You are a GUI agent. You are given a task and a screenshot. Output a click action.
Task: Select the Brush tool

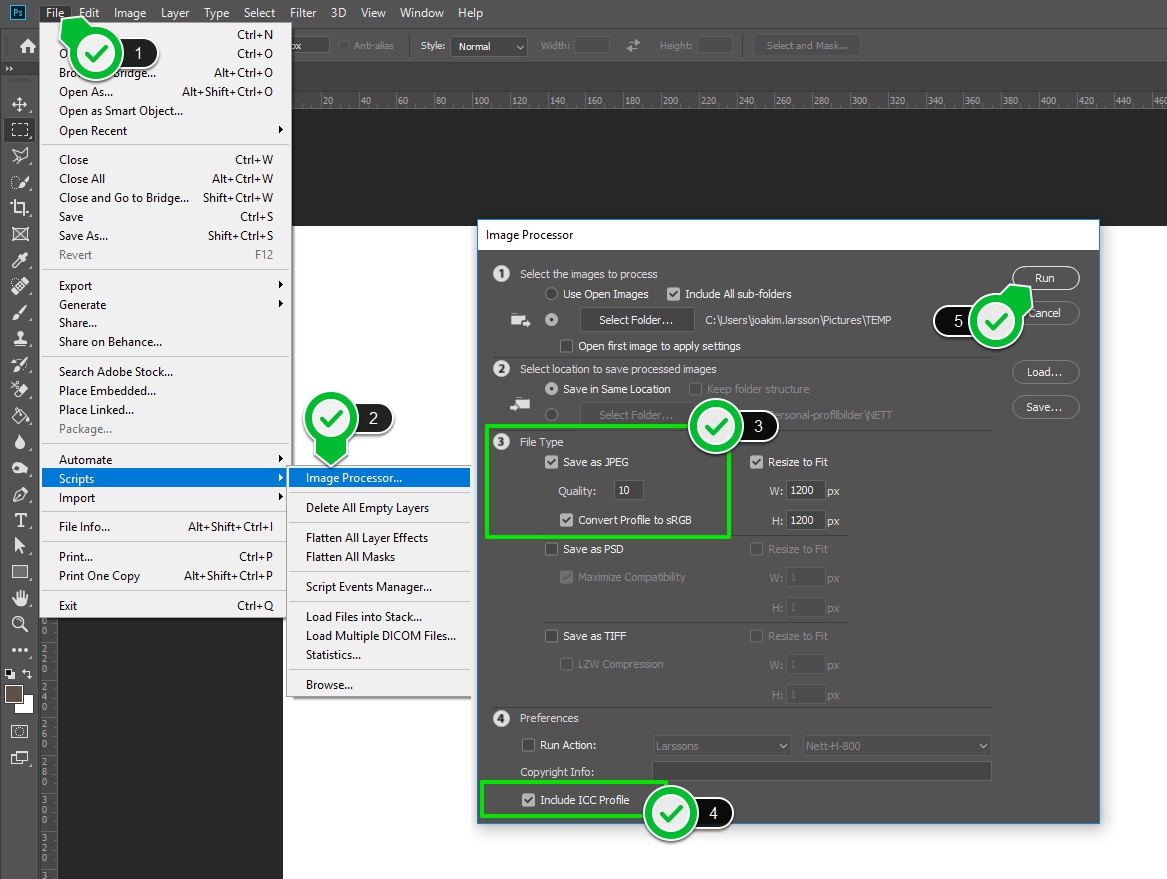click(x=20, y=312)
